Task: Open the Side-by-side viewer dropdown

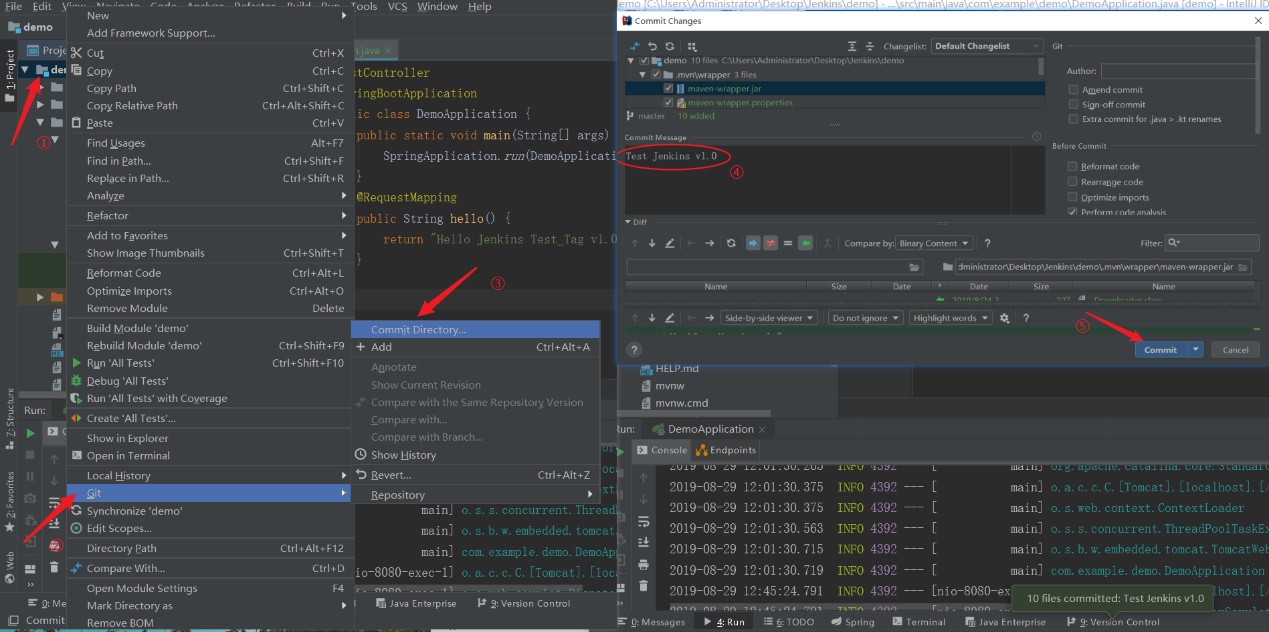Action: (768, 318)
